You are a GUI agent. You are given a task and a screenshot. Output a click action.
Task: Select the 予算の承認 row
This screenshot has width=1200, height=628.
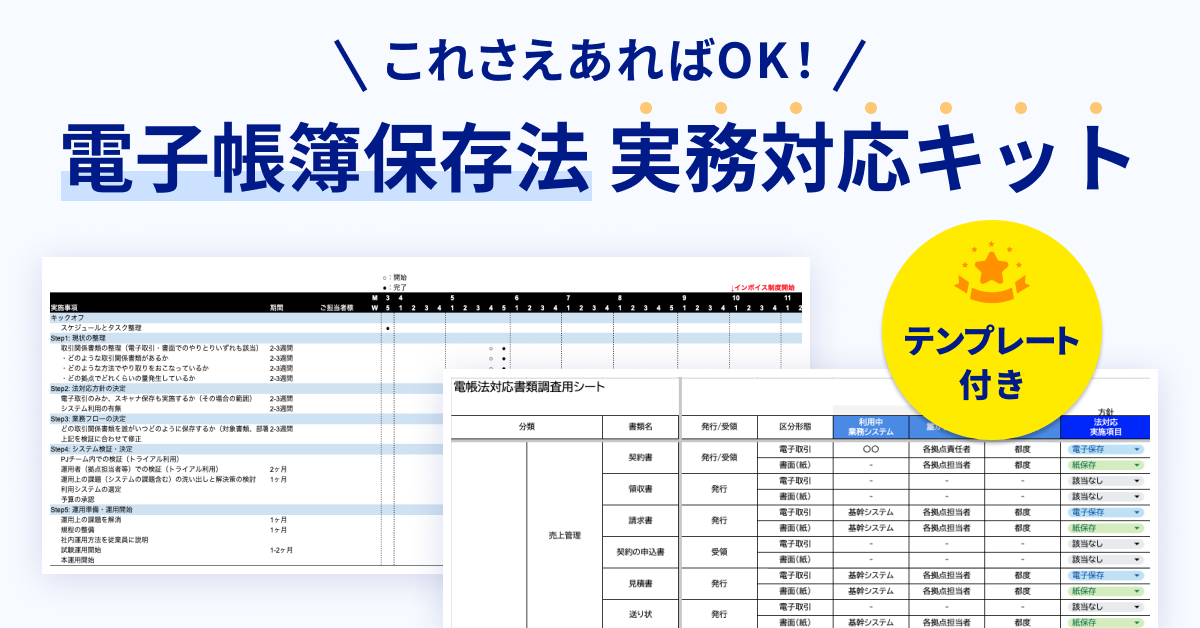click(x=247, y=499)
